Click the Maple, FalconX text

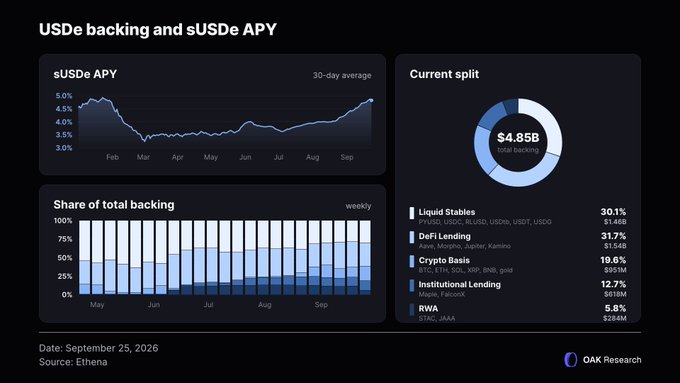pos(441,295)
